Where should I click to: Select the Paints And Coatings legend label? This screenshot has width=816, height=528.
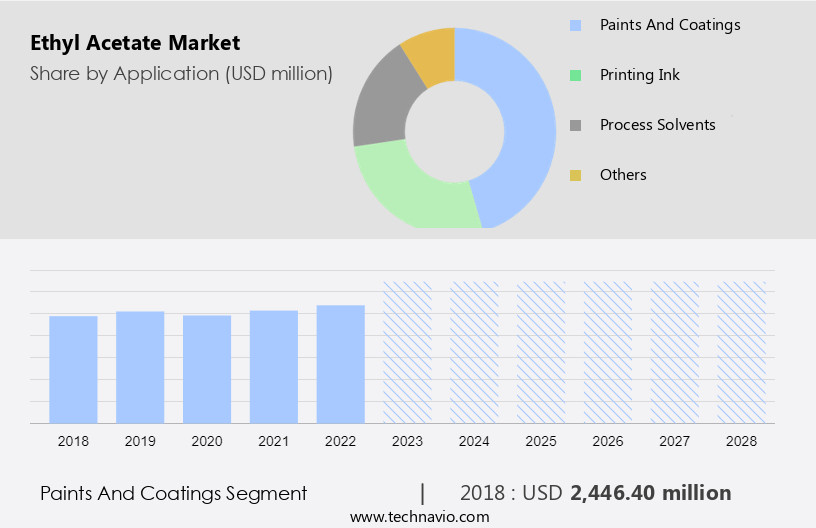point(669,25)
